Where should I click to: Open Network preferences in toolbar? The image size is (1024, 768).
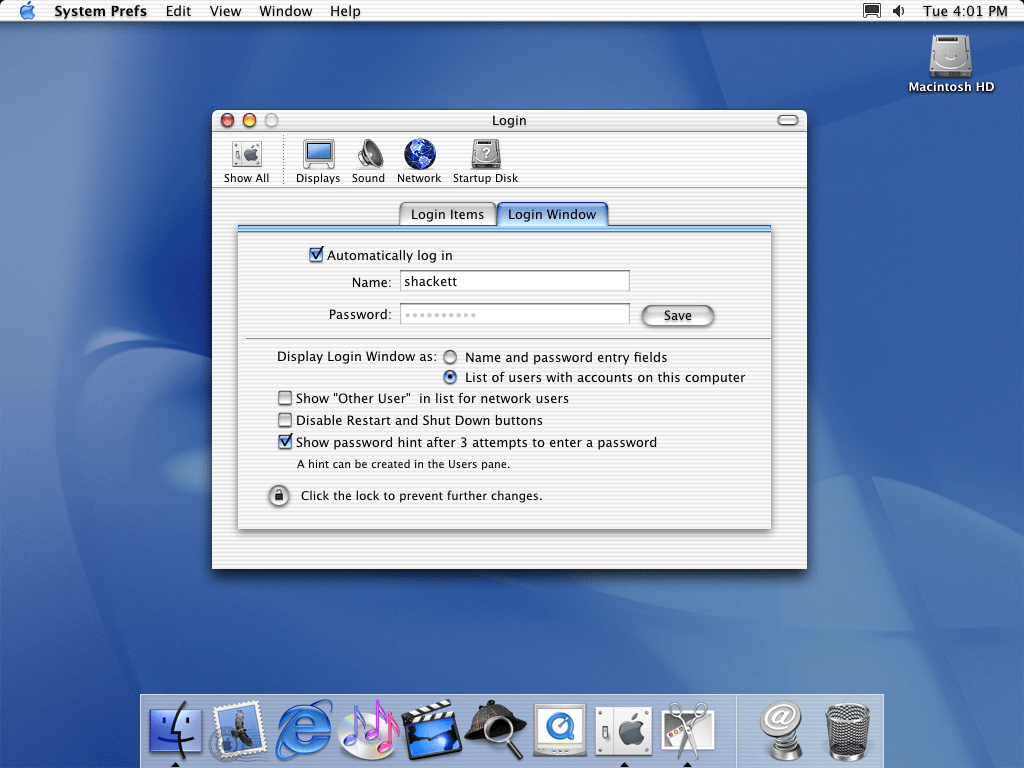tap(419, 159)
